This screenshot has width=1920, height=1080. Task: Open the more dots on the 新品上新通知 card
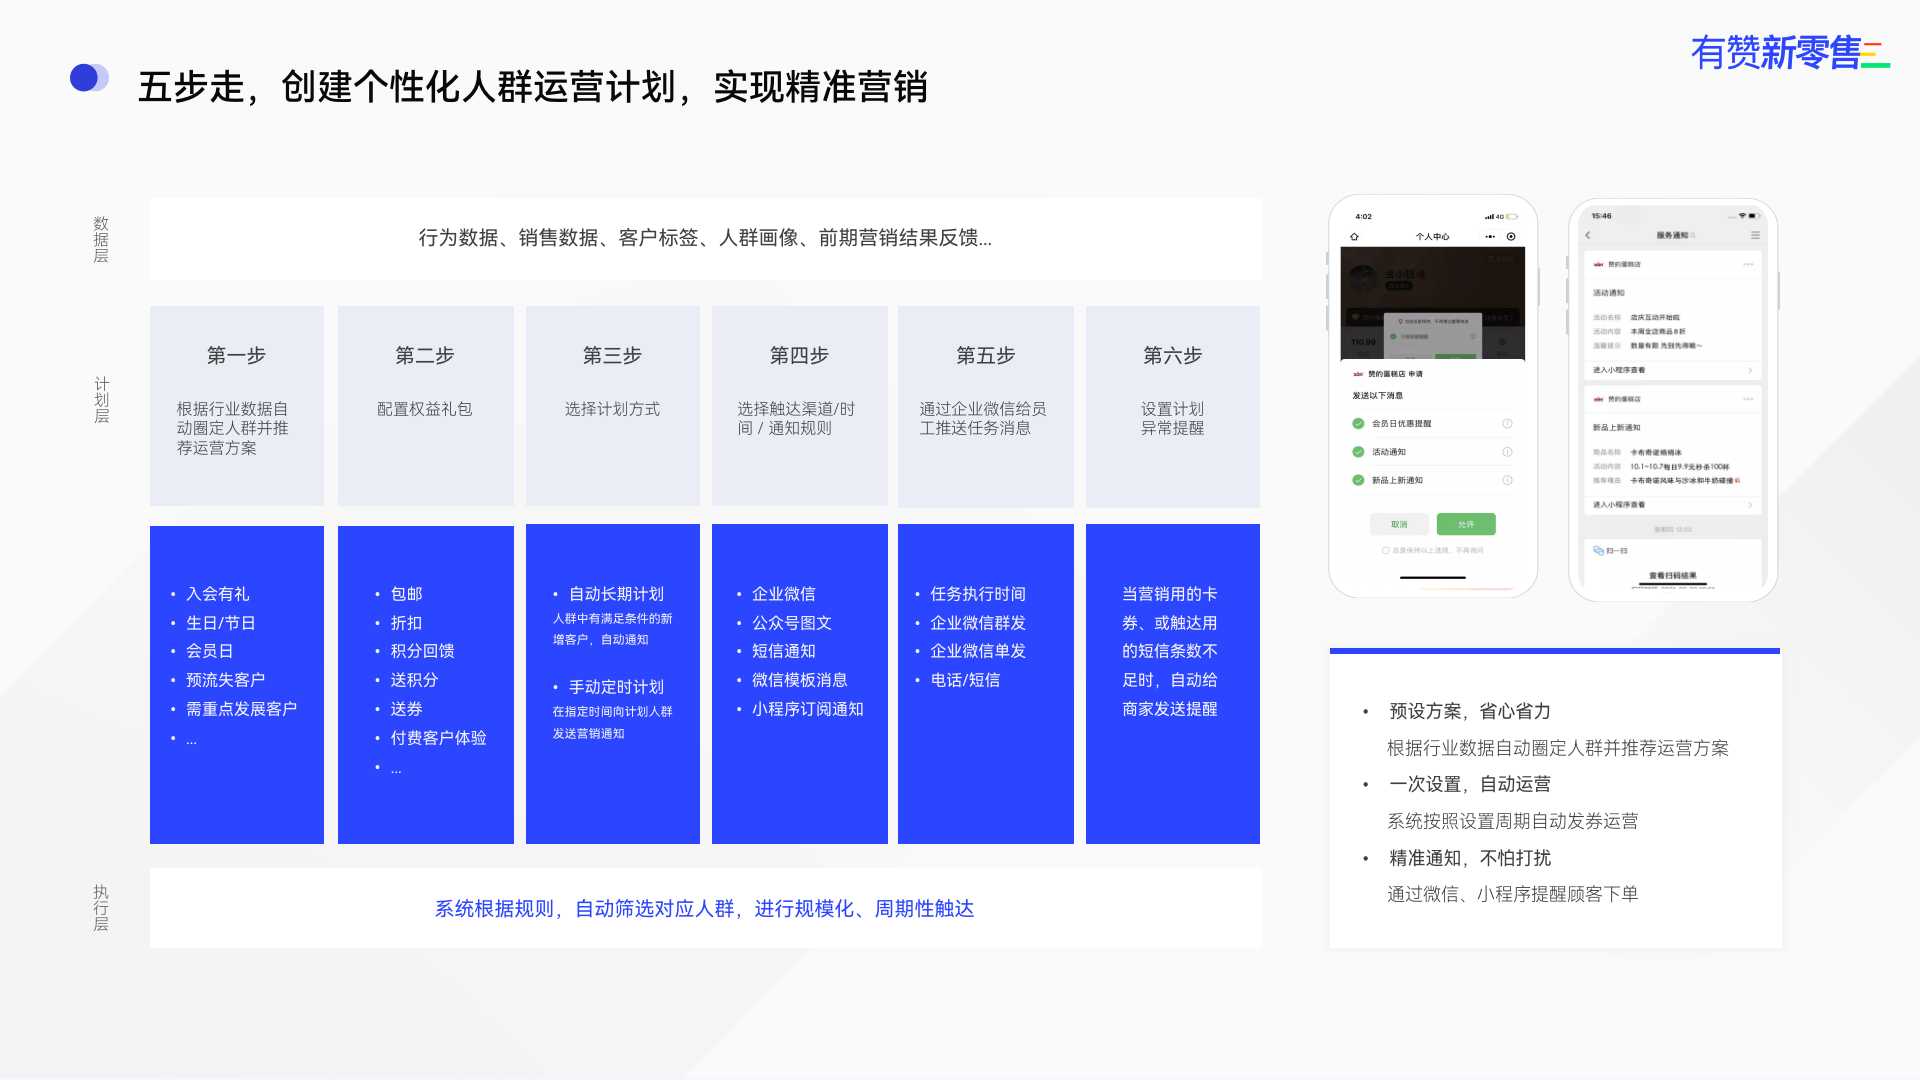click(x=1748, y=399)
